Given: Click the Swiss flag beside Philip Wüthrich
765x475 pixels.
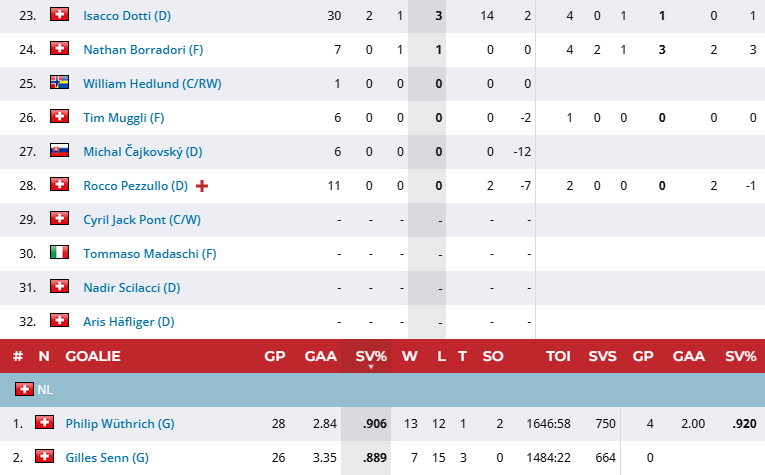Looking at the screenshot, I should [x=43, y=423].
